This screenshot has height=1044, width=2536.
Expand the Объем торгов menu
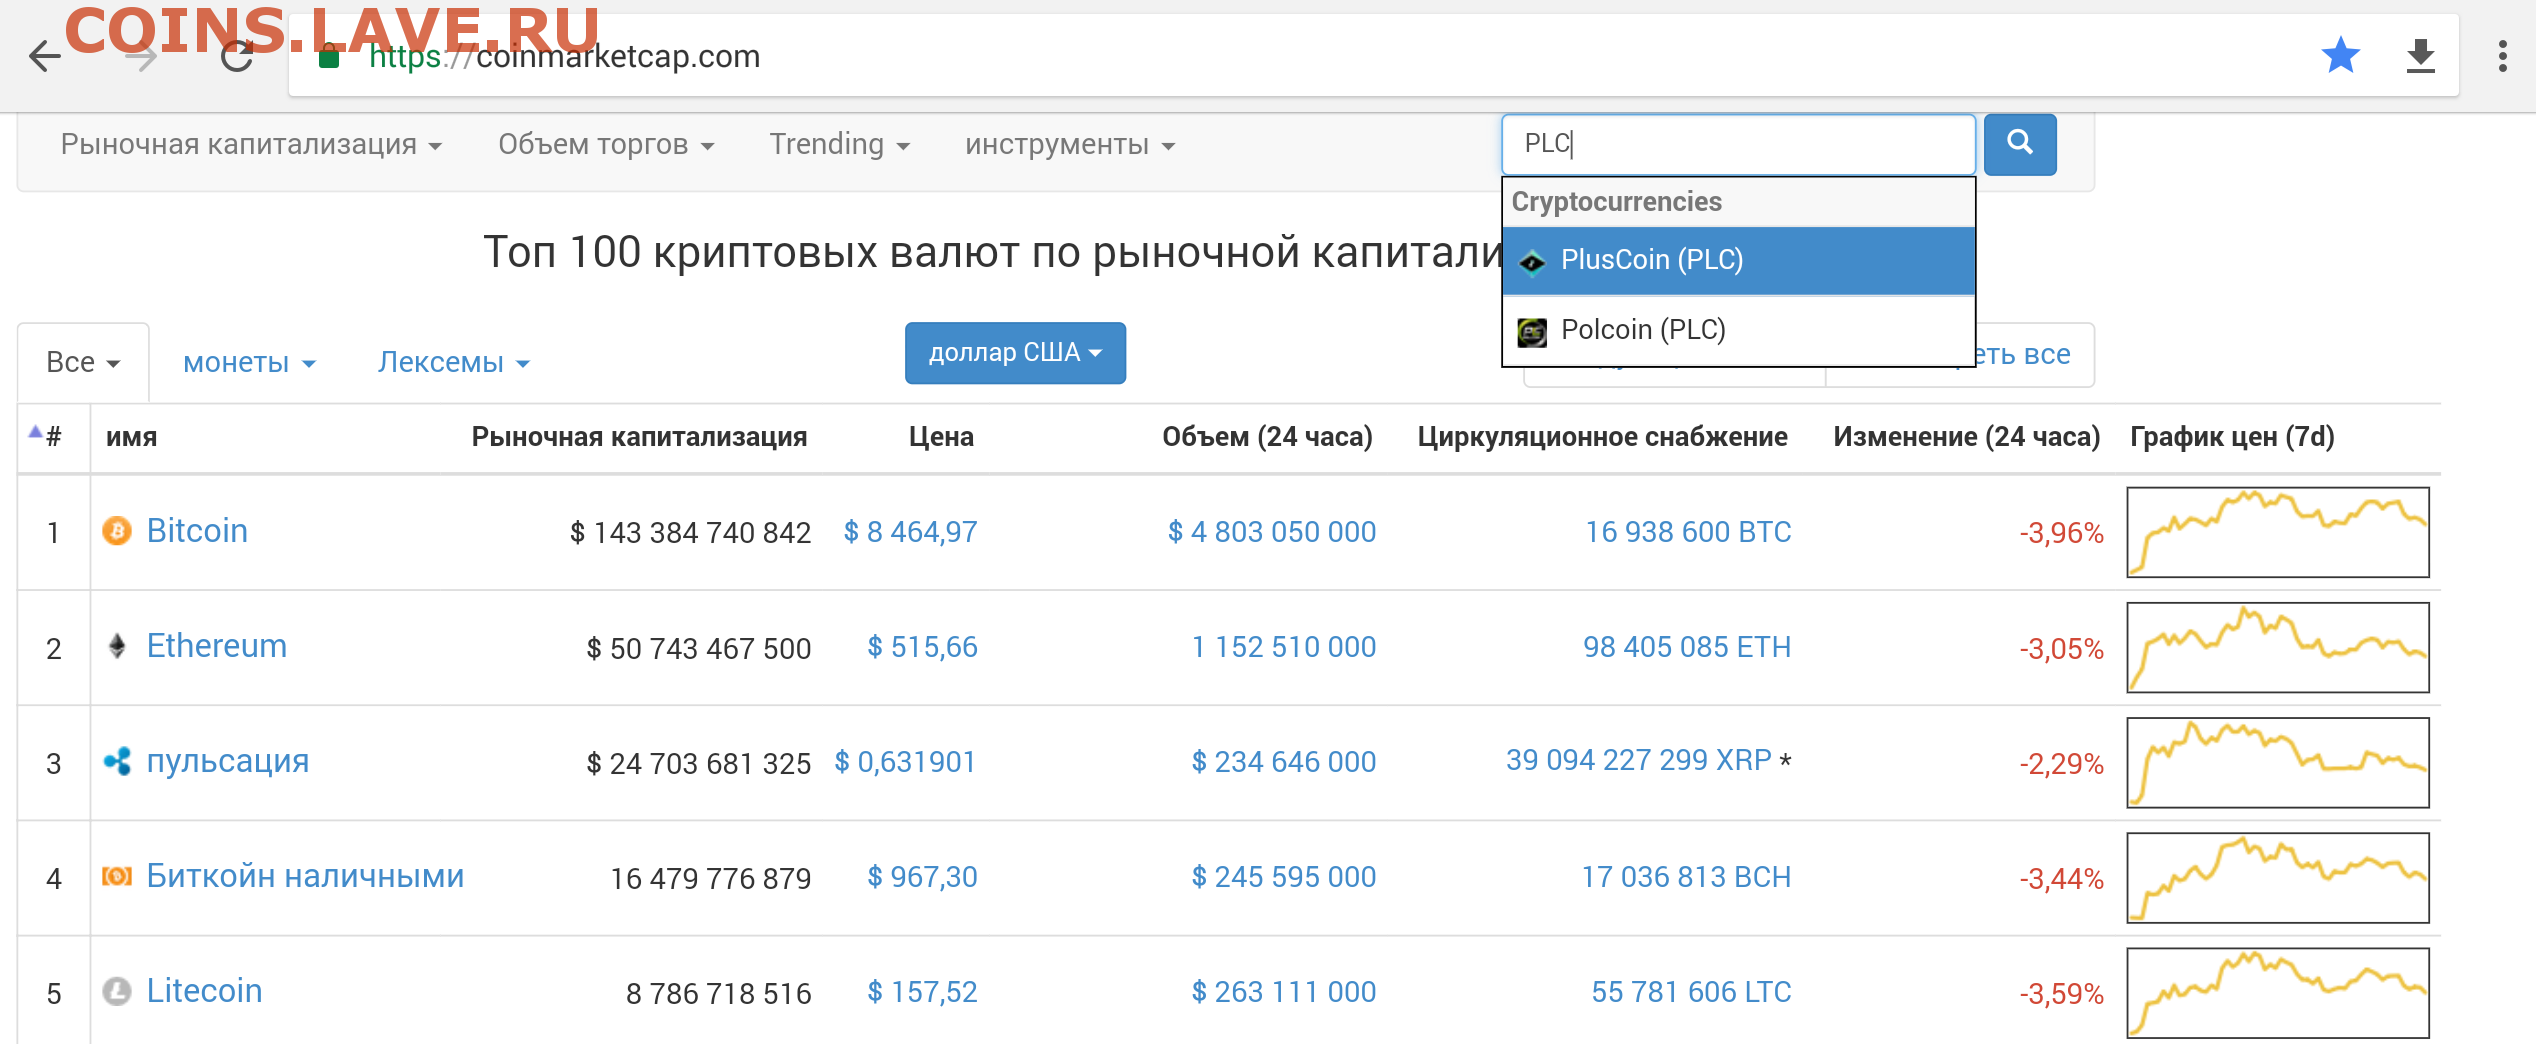click(606, 145)
